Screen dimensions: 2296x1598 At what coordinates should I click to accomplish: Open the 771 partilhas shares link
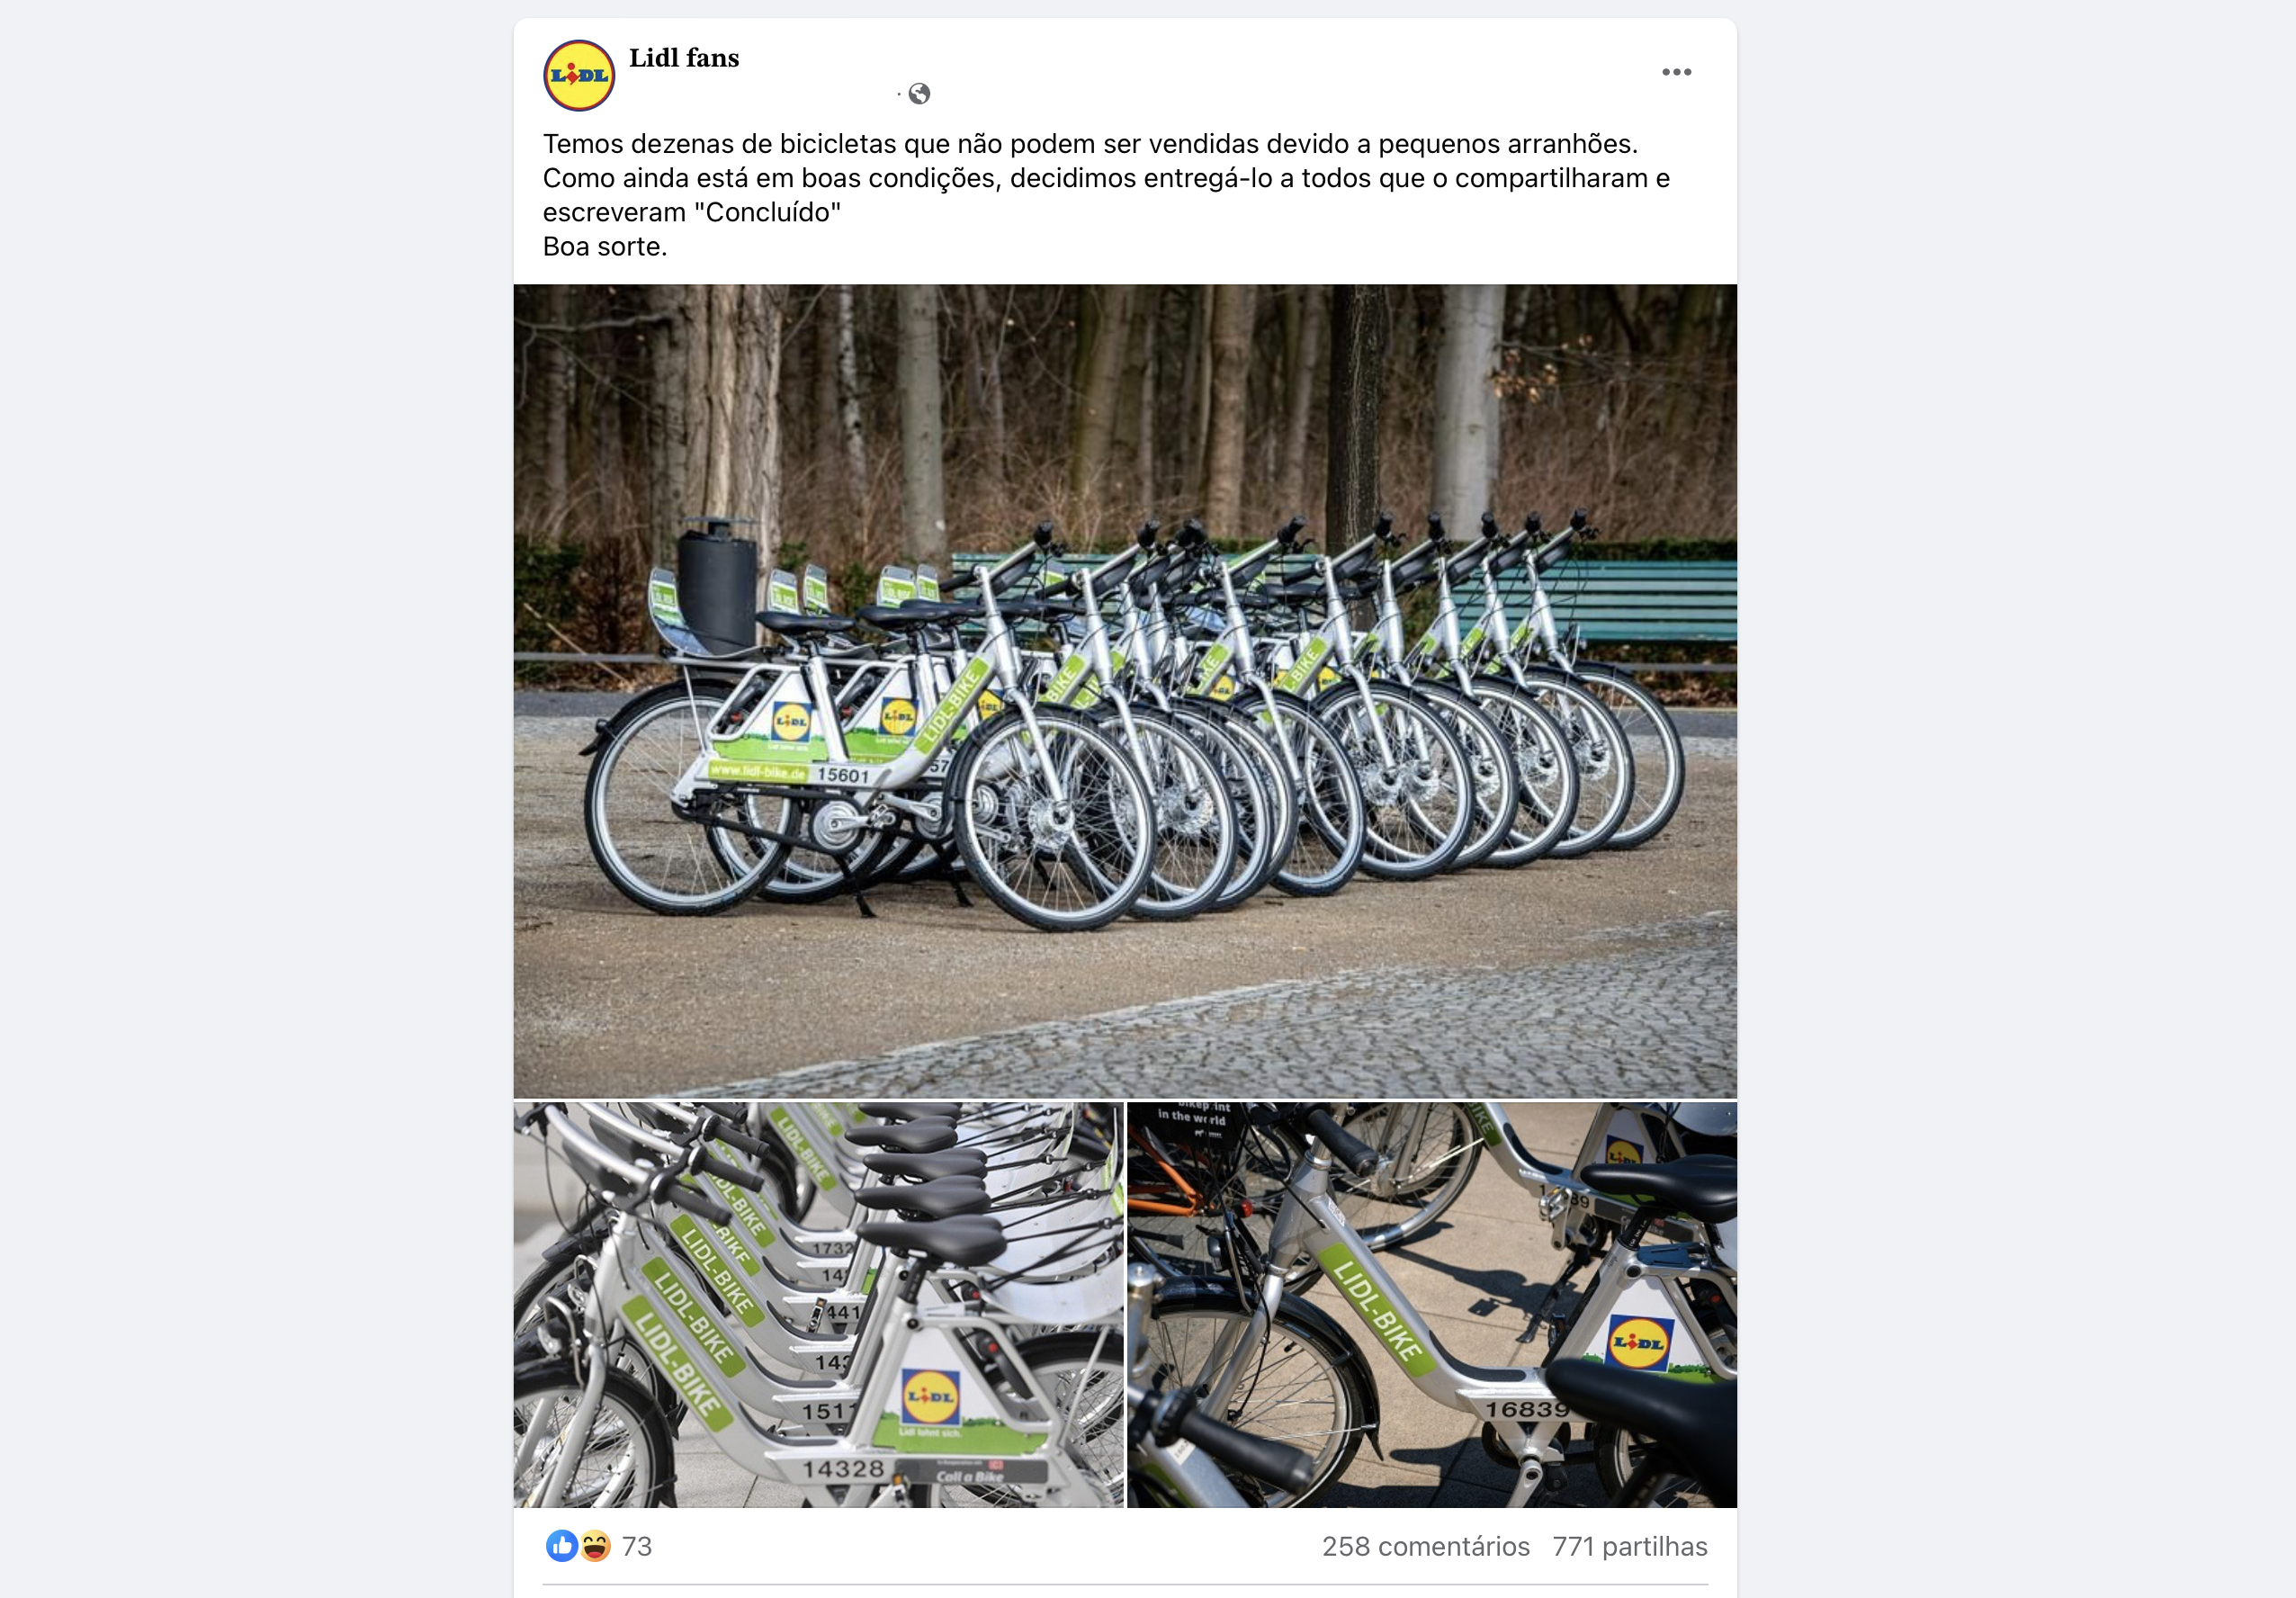pyautogui.click(x=1630, y=1546)
